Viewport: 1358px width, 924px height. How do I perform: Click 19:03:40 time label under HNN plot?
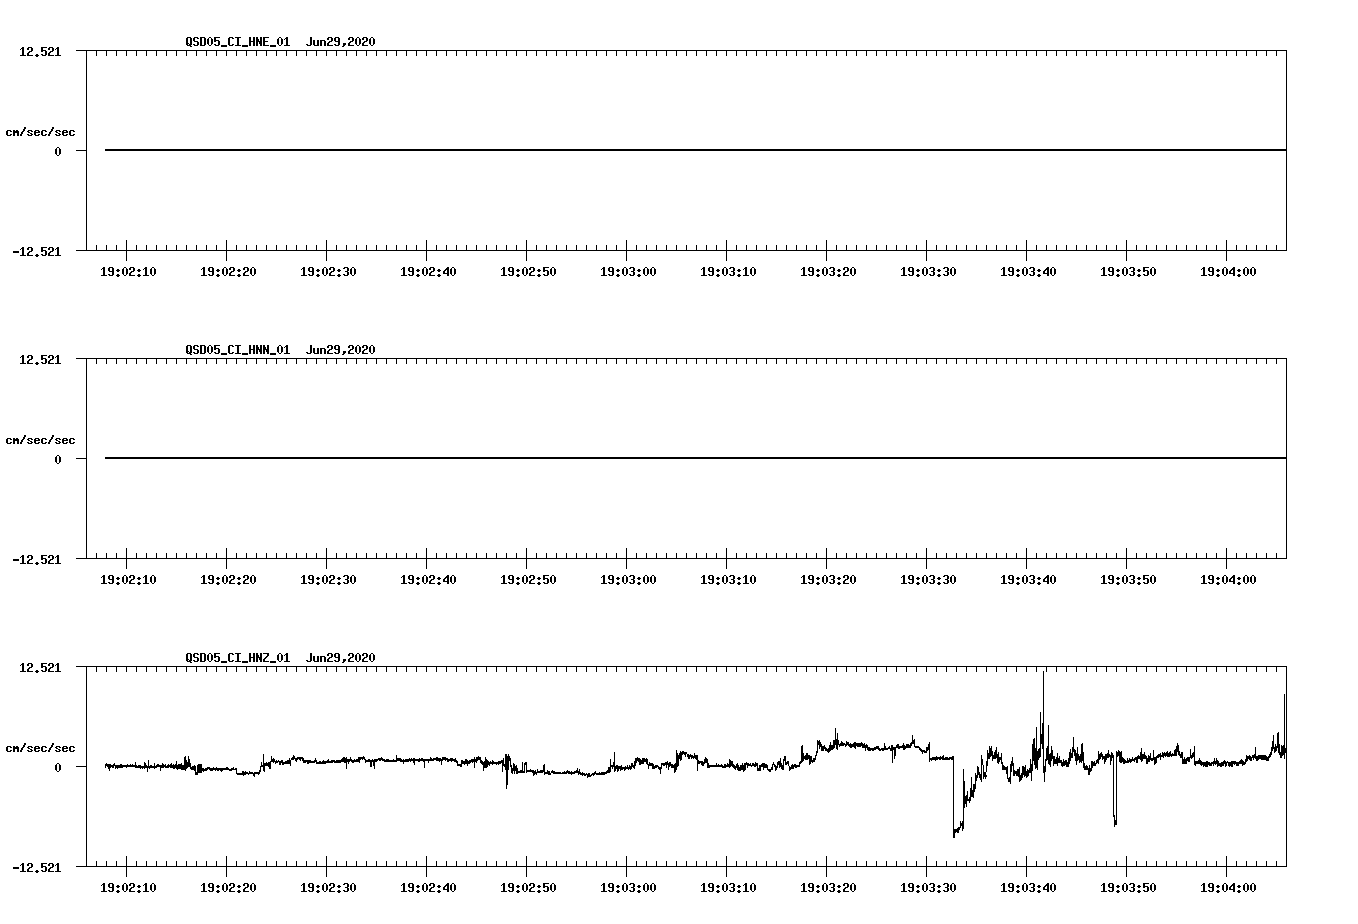point(1028,580)
